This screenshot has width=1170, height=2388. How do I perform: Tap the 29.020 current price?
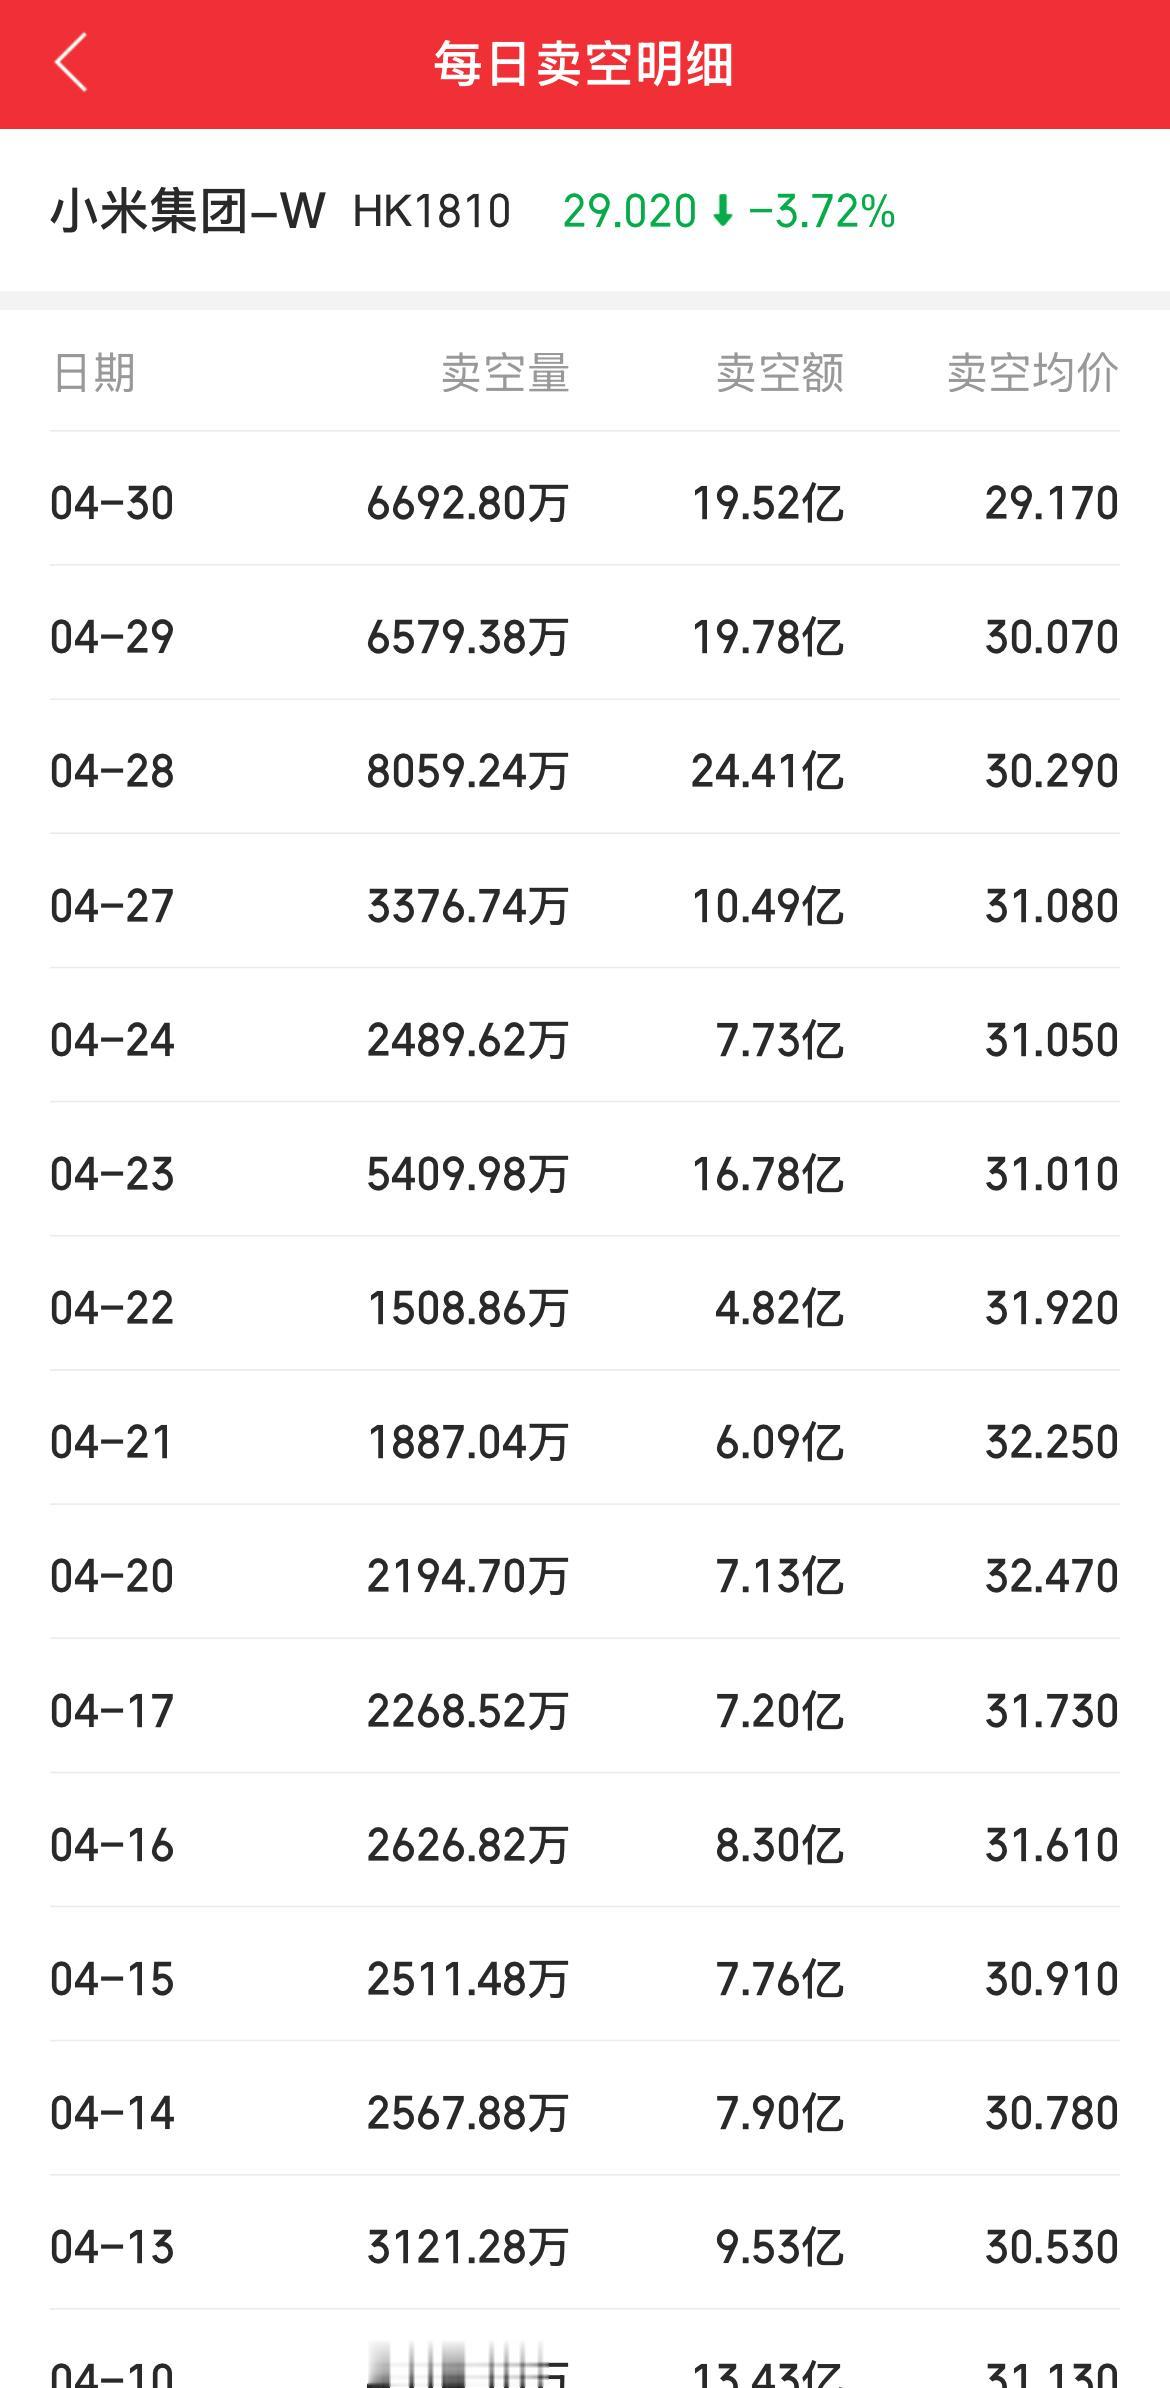point(629,212)
